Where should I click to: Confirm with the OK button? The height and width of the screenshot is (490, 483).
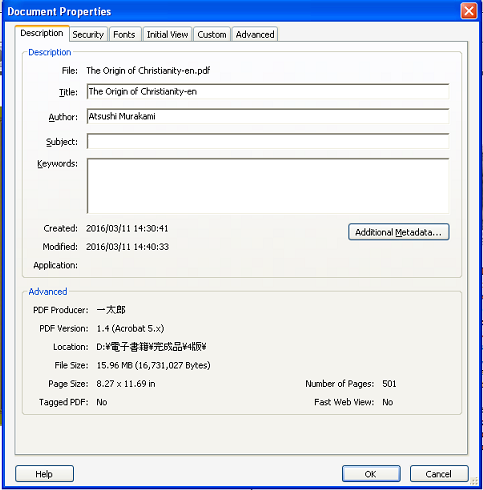point(371,474)
